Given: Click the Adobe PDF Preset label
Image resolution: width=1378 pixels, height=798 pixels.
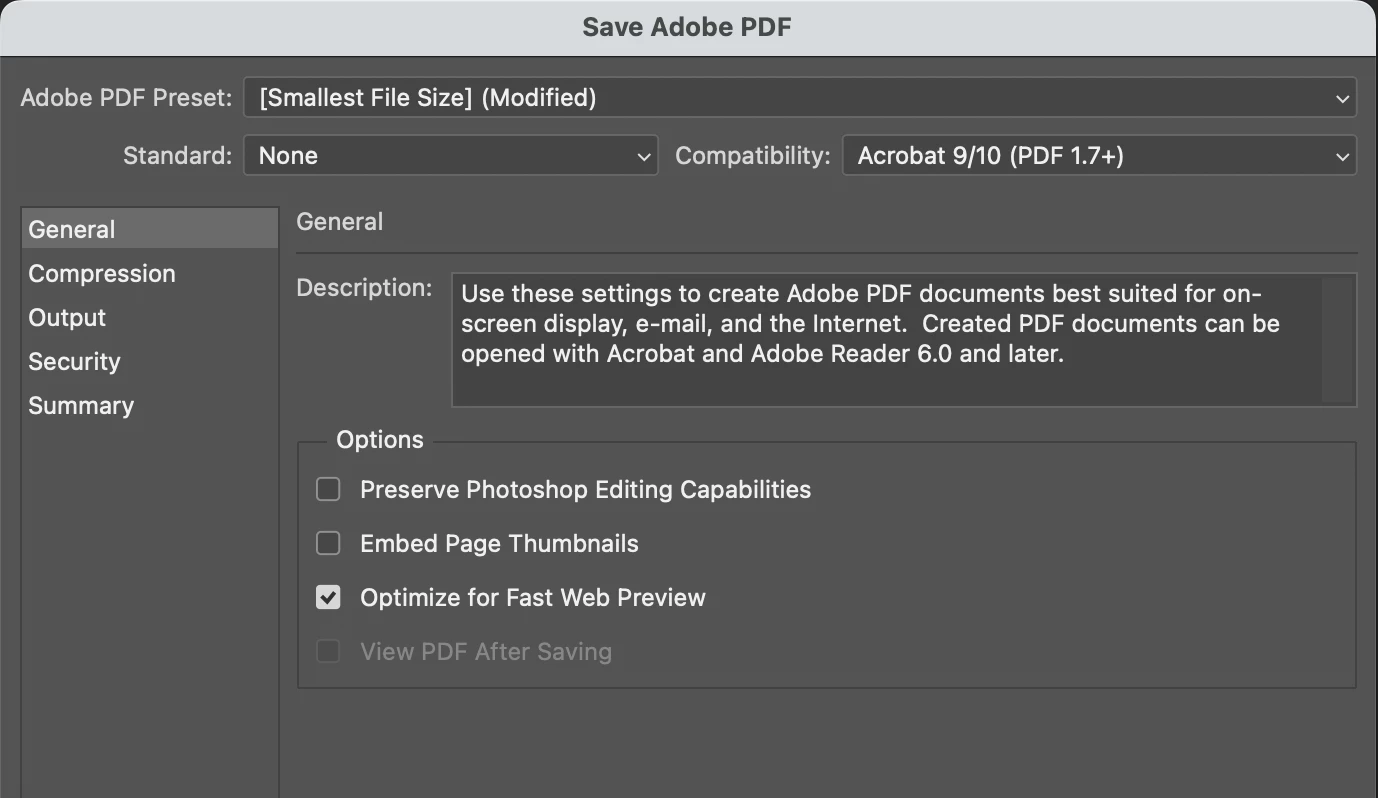Looking at the screenshot, I should [x=126, y=98].
